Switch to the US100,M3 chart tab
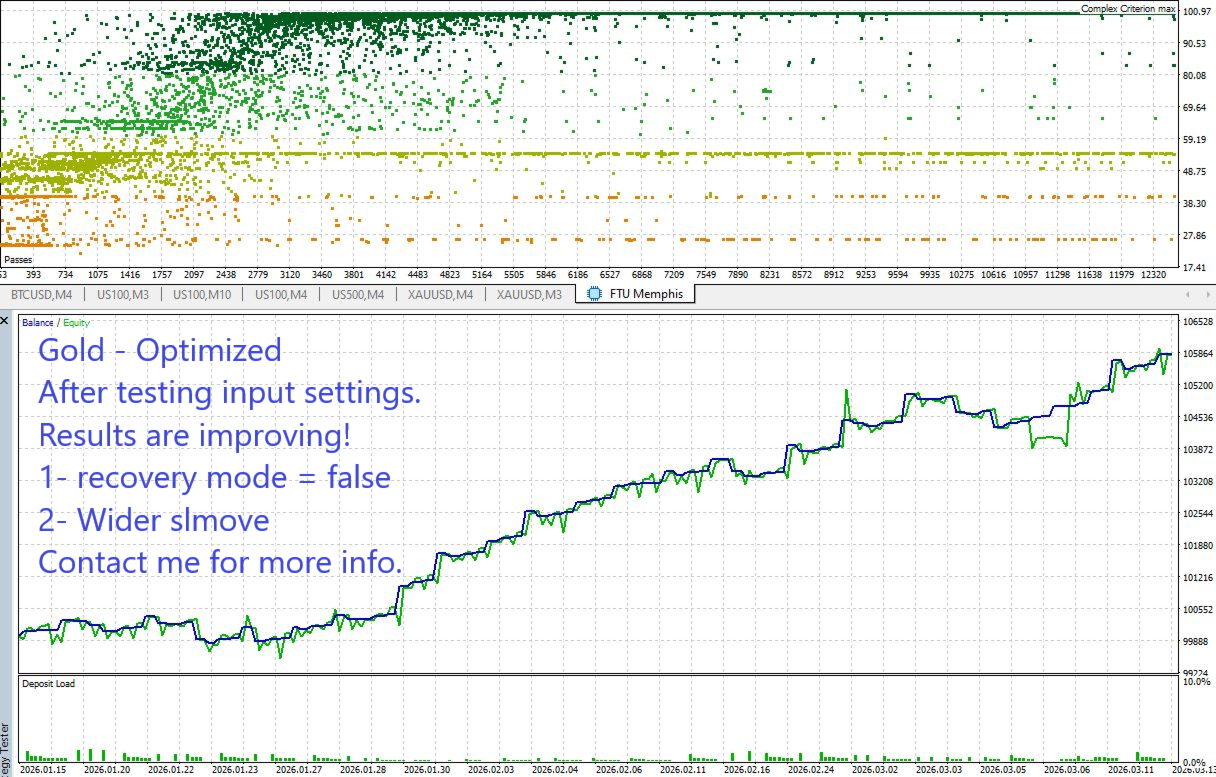The height and width of the screenshot is (777, 1216). point(124,295)
